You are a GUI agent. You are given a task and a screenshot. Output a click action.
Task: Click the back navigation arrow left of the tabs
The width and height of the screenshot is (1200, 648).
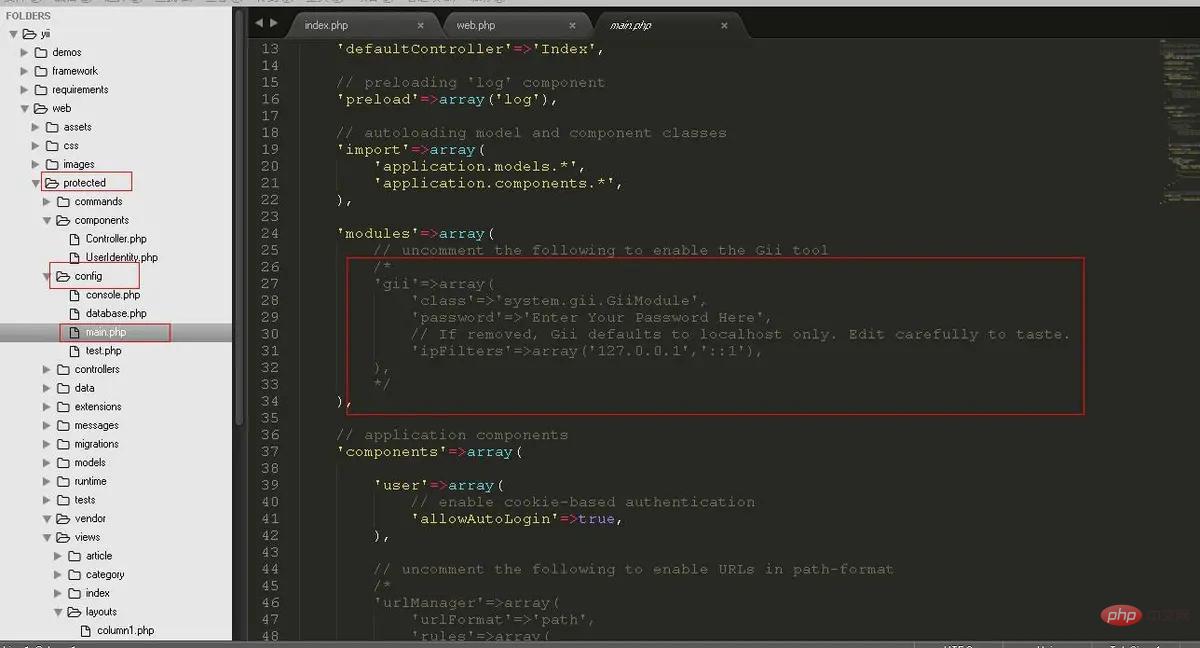(x=261, y=23)
